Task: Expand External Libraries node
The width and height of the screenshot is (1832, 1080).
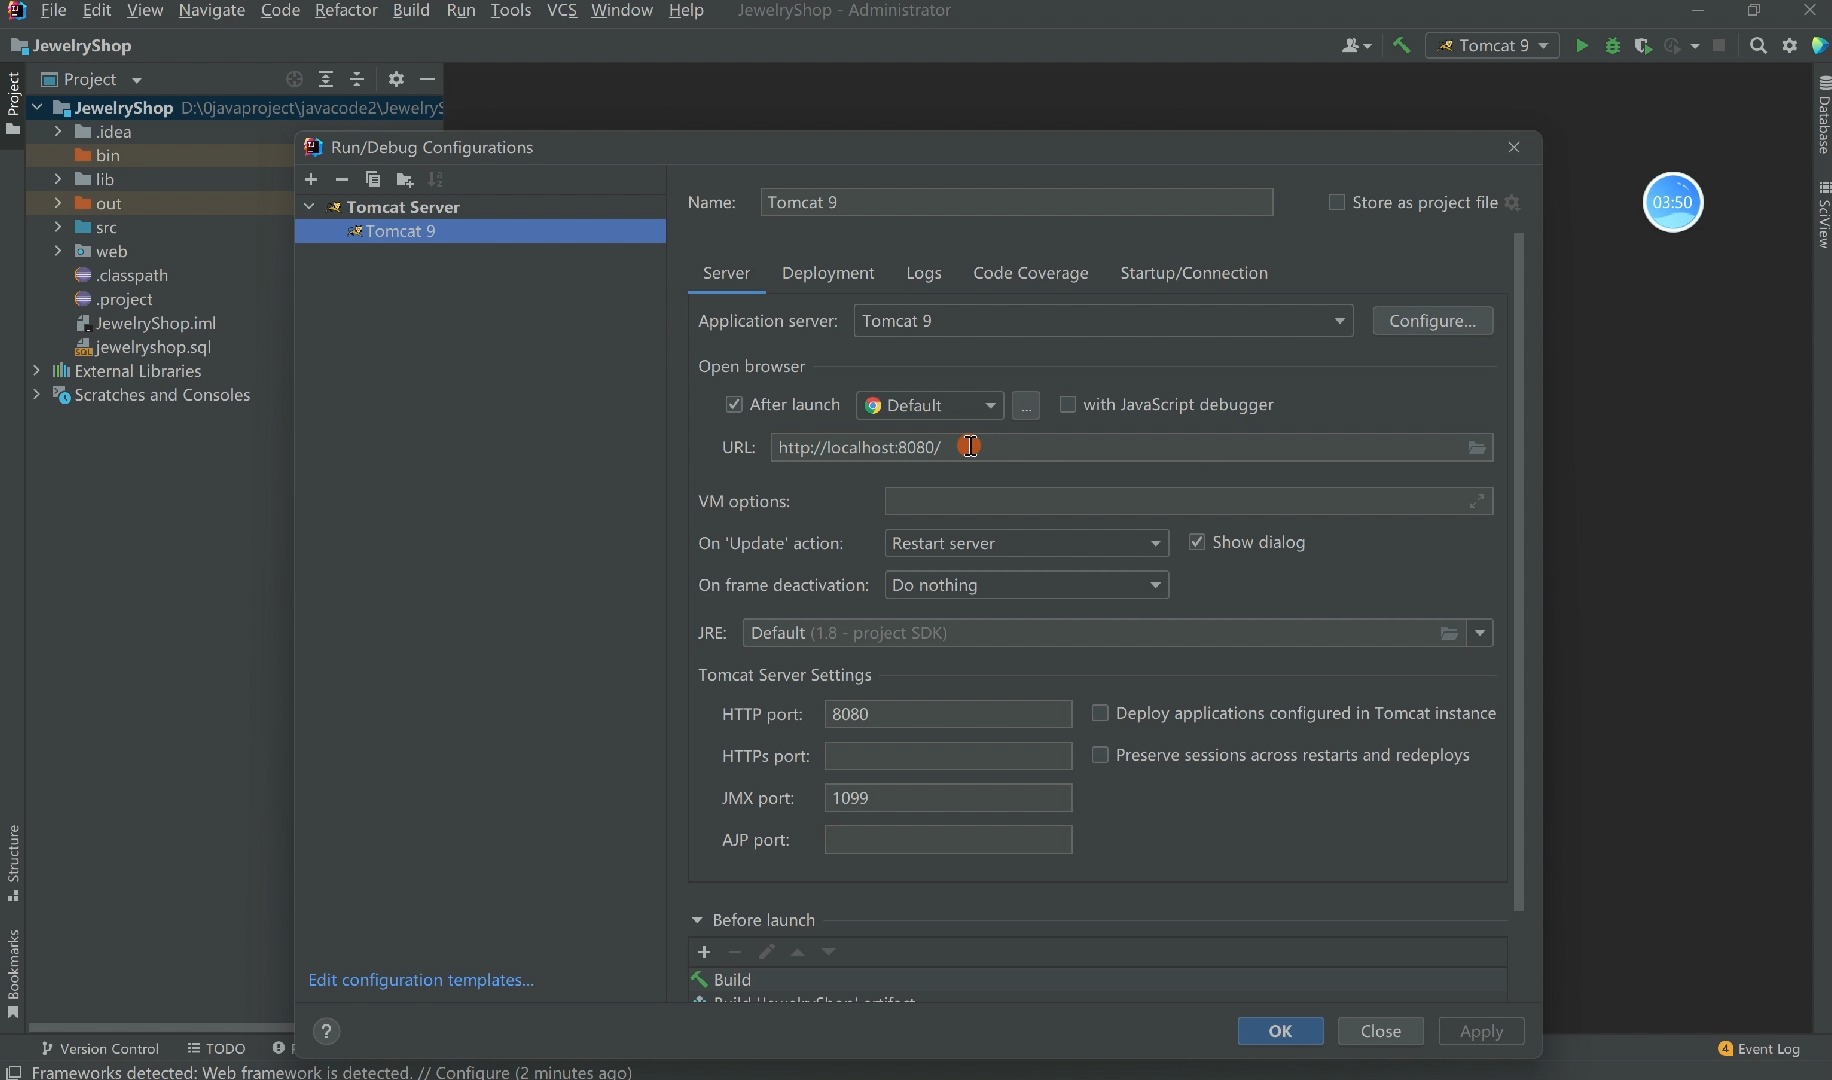Action: click(36, 371)
